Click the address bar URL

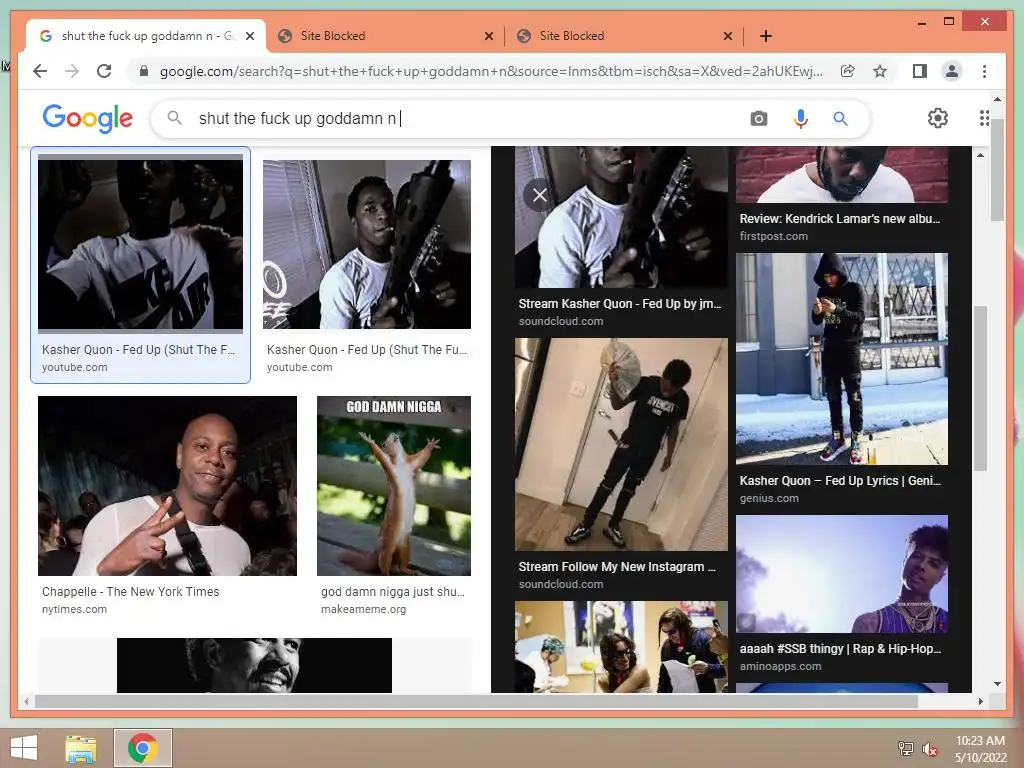(491, 71)
